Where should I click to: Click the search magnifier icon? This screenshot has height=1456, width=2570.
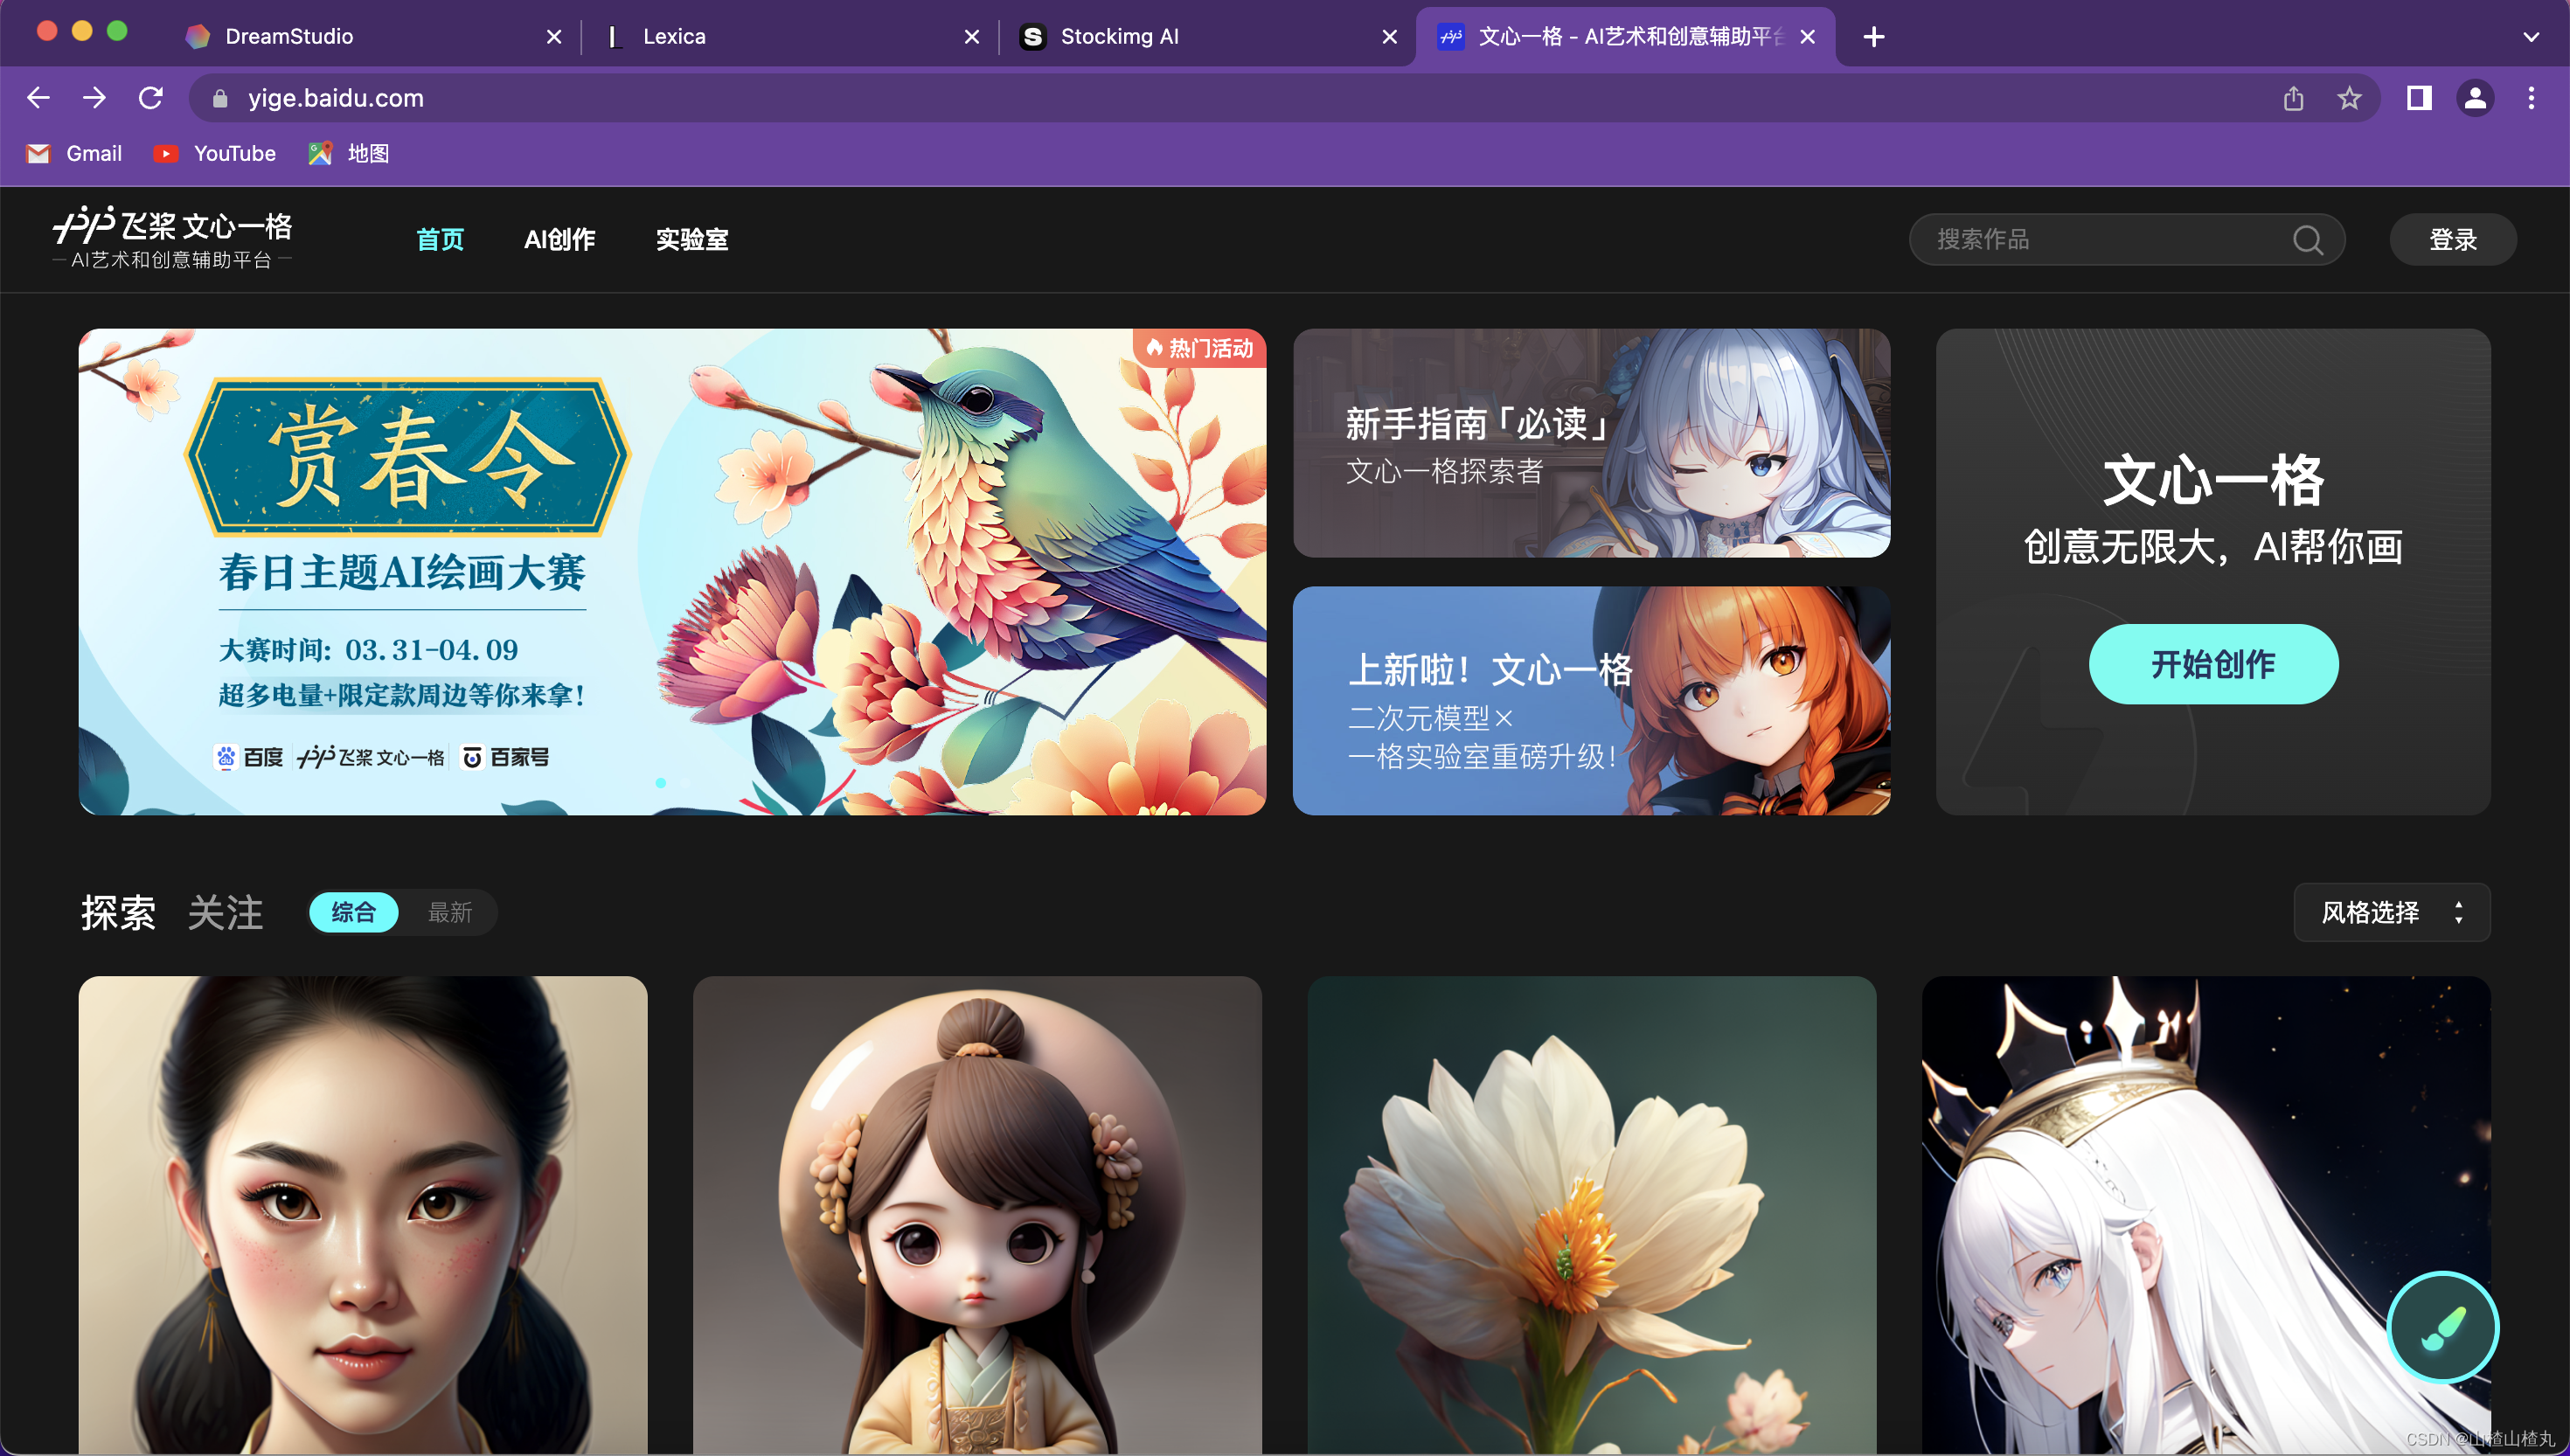pyautogui.click(x=2308, y=239)
